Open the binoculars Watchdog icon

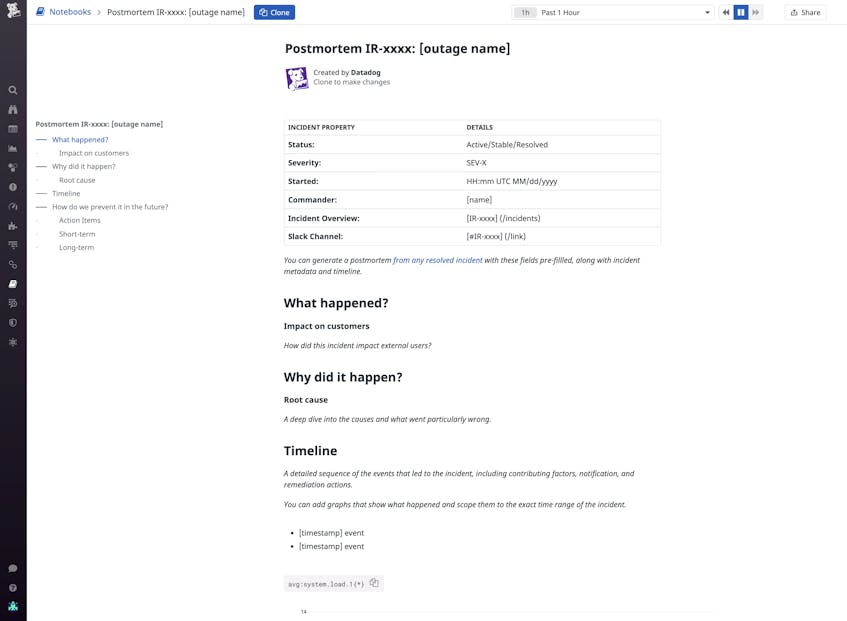point(13,110)
